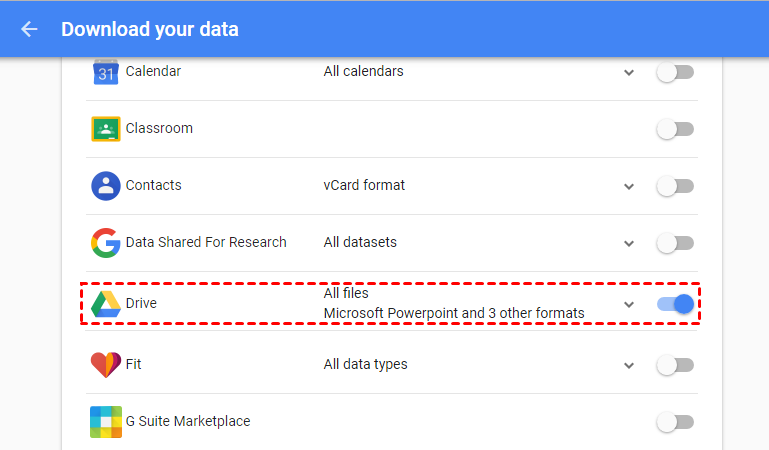This screenshot has height=450, width=769.
Task: Click the back arrow in header
Action: pos(29,29)
